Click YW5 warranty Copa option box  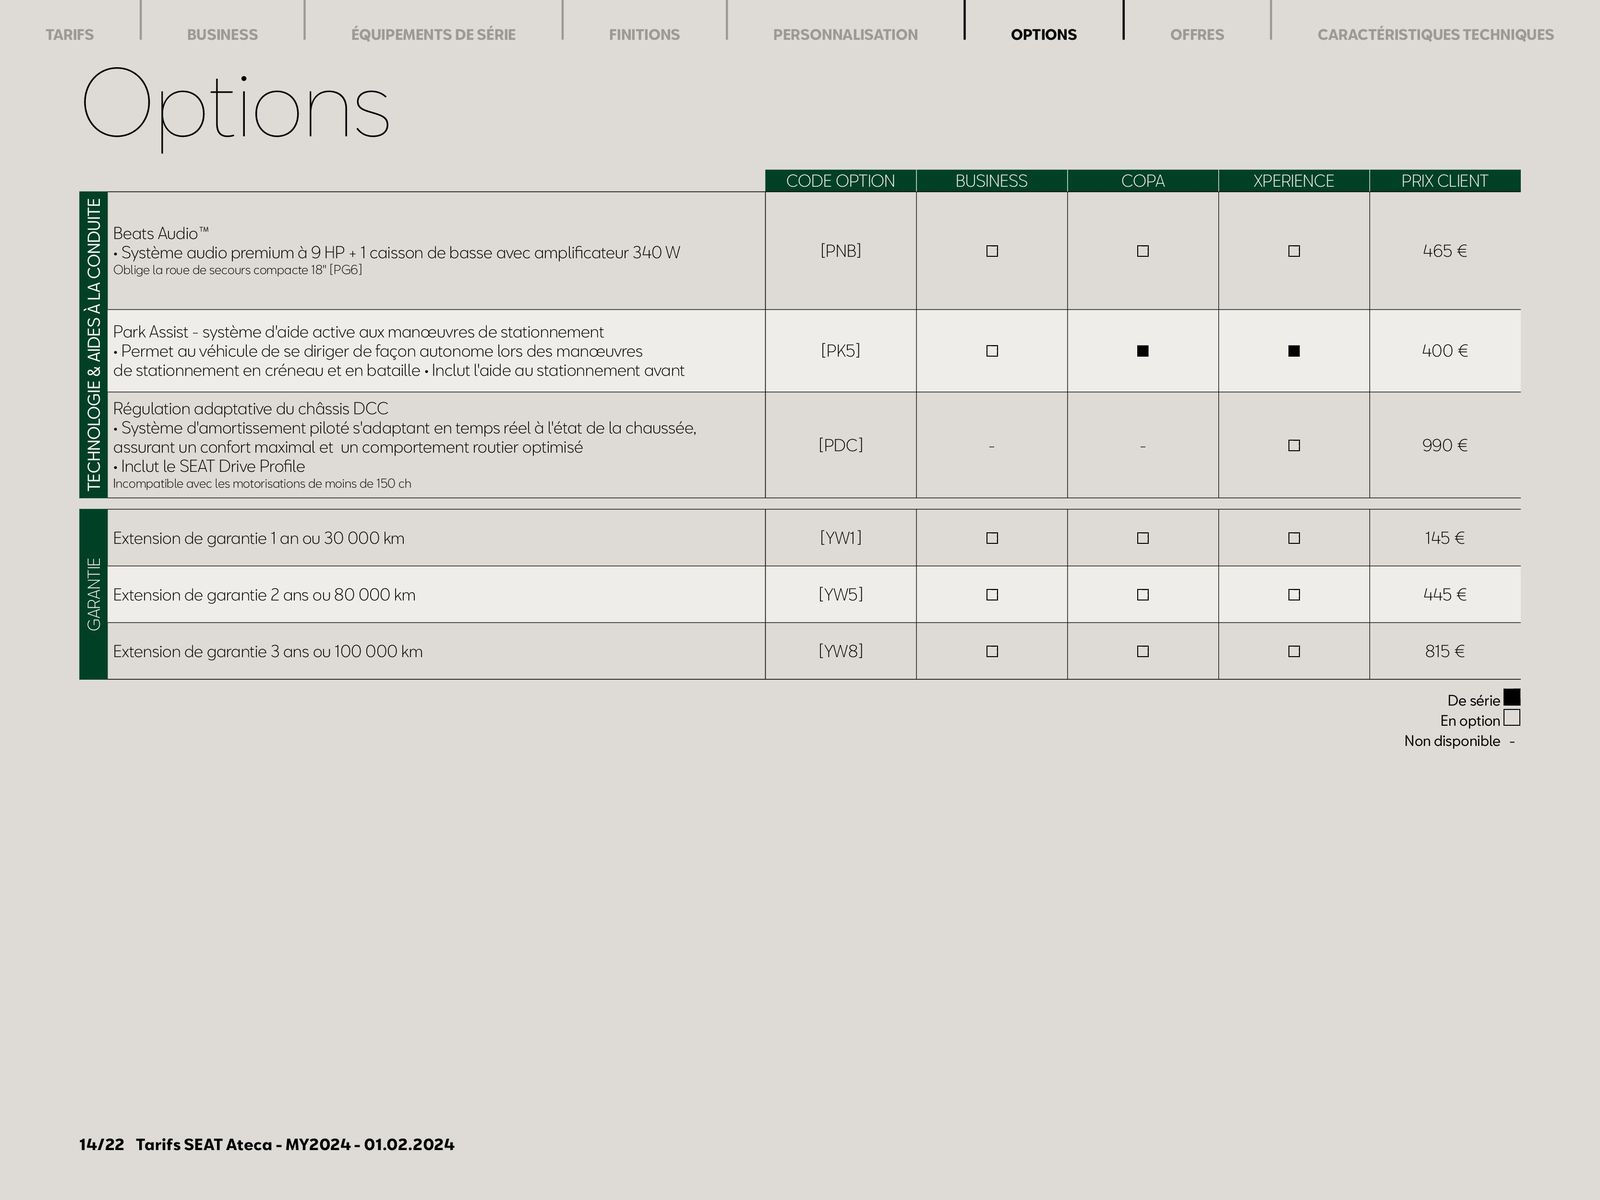(1143, 595)
